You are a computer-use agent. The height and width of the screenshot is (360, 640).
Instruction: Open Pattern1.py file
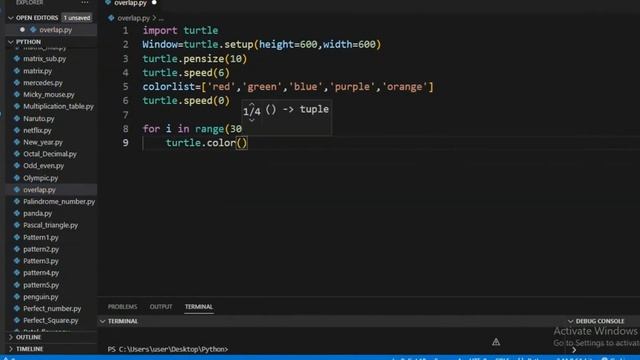coord(41,238)
